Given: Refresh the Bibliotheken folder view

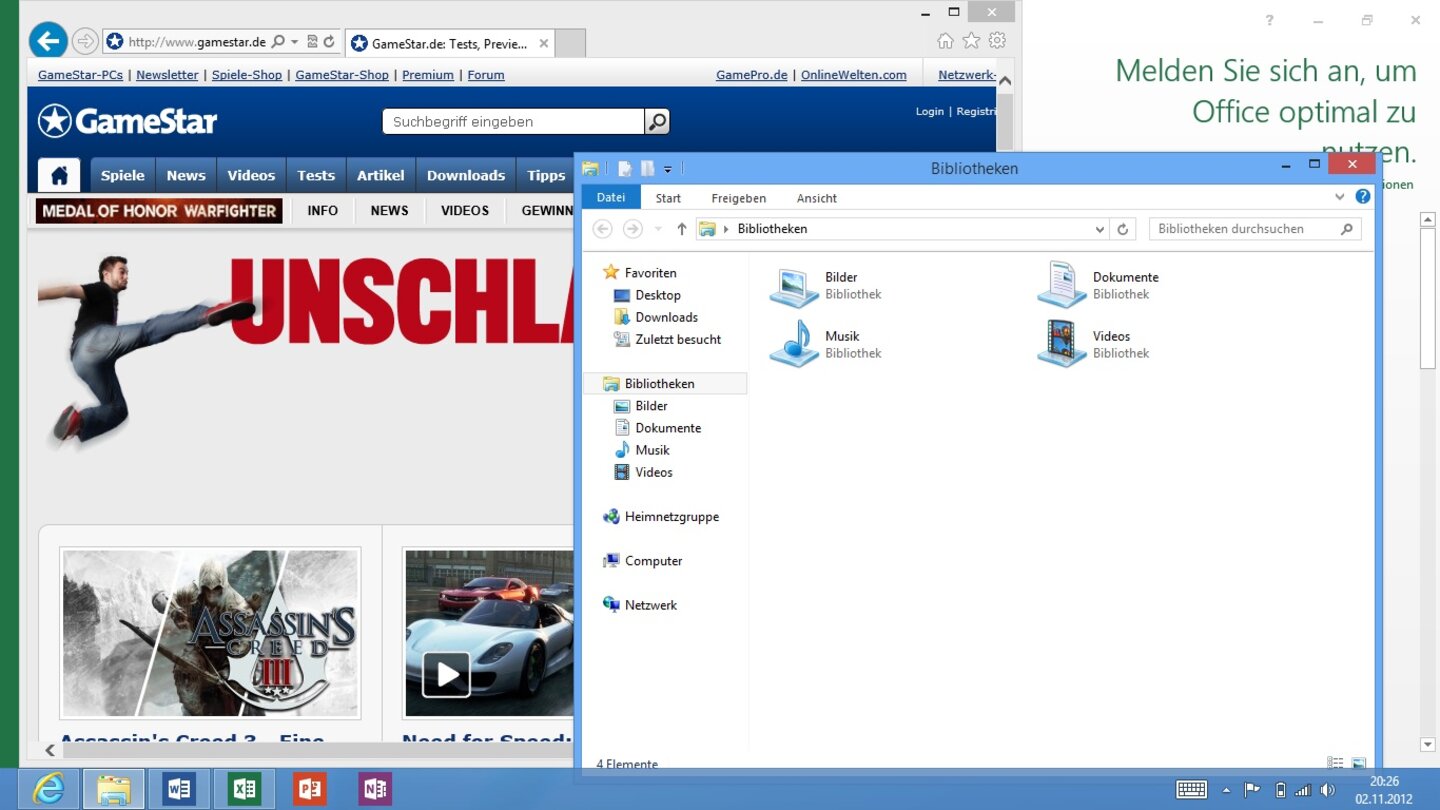Looking at the screenshot, I should 1123,229.
